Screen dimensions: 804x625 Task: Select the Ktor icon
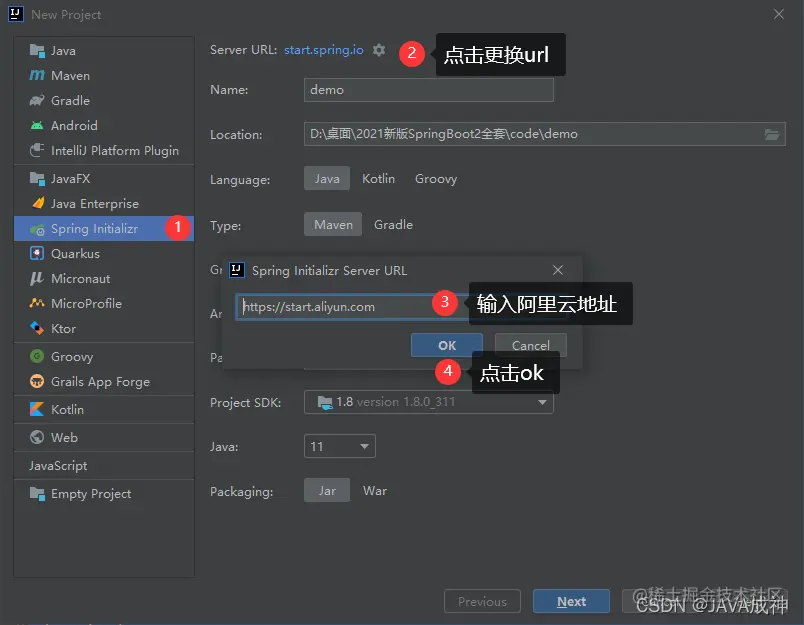click(37, 328)
